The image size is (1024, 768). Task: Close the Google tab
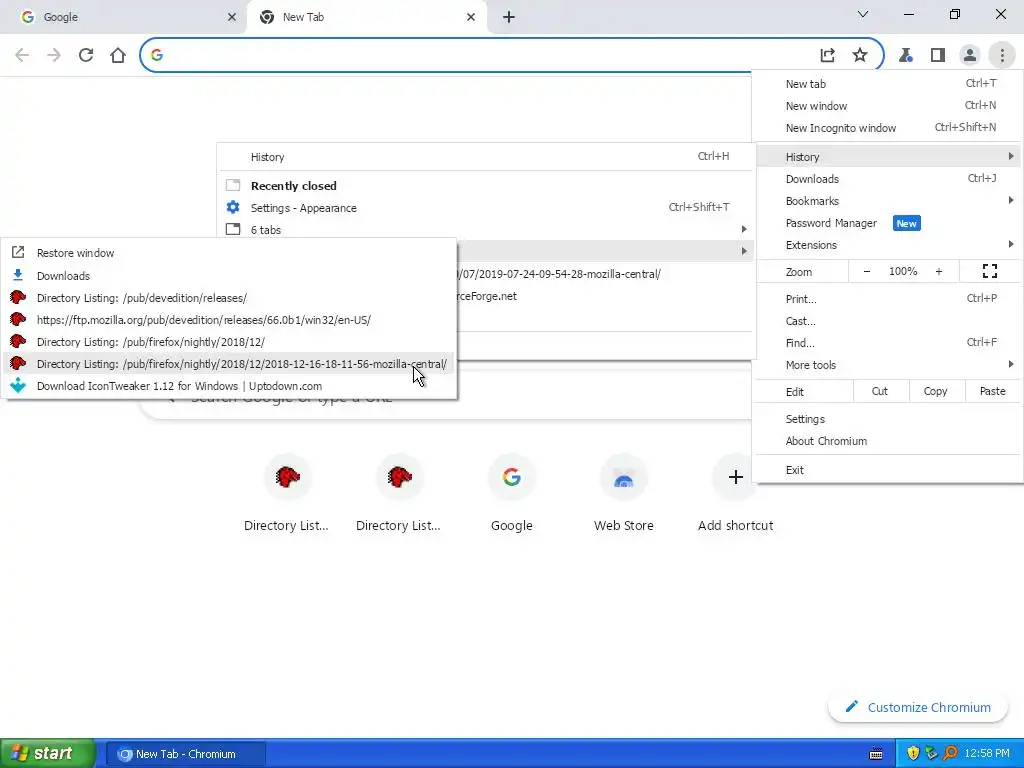[232, 17]
